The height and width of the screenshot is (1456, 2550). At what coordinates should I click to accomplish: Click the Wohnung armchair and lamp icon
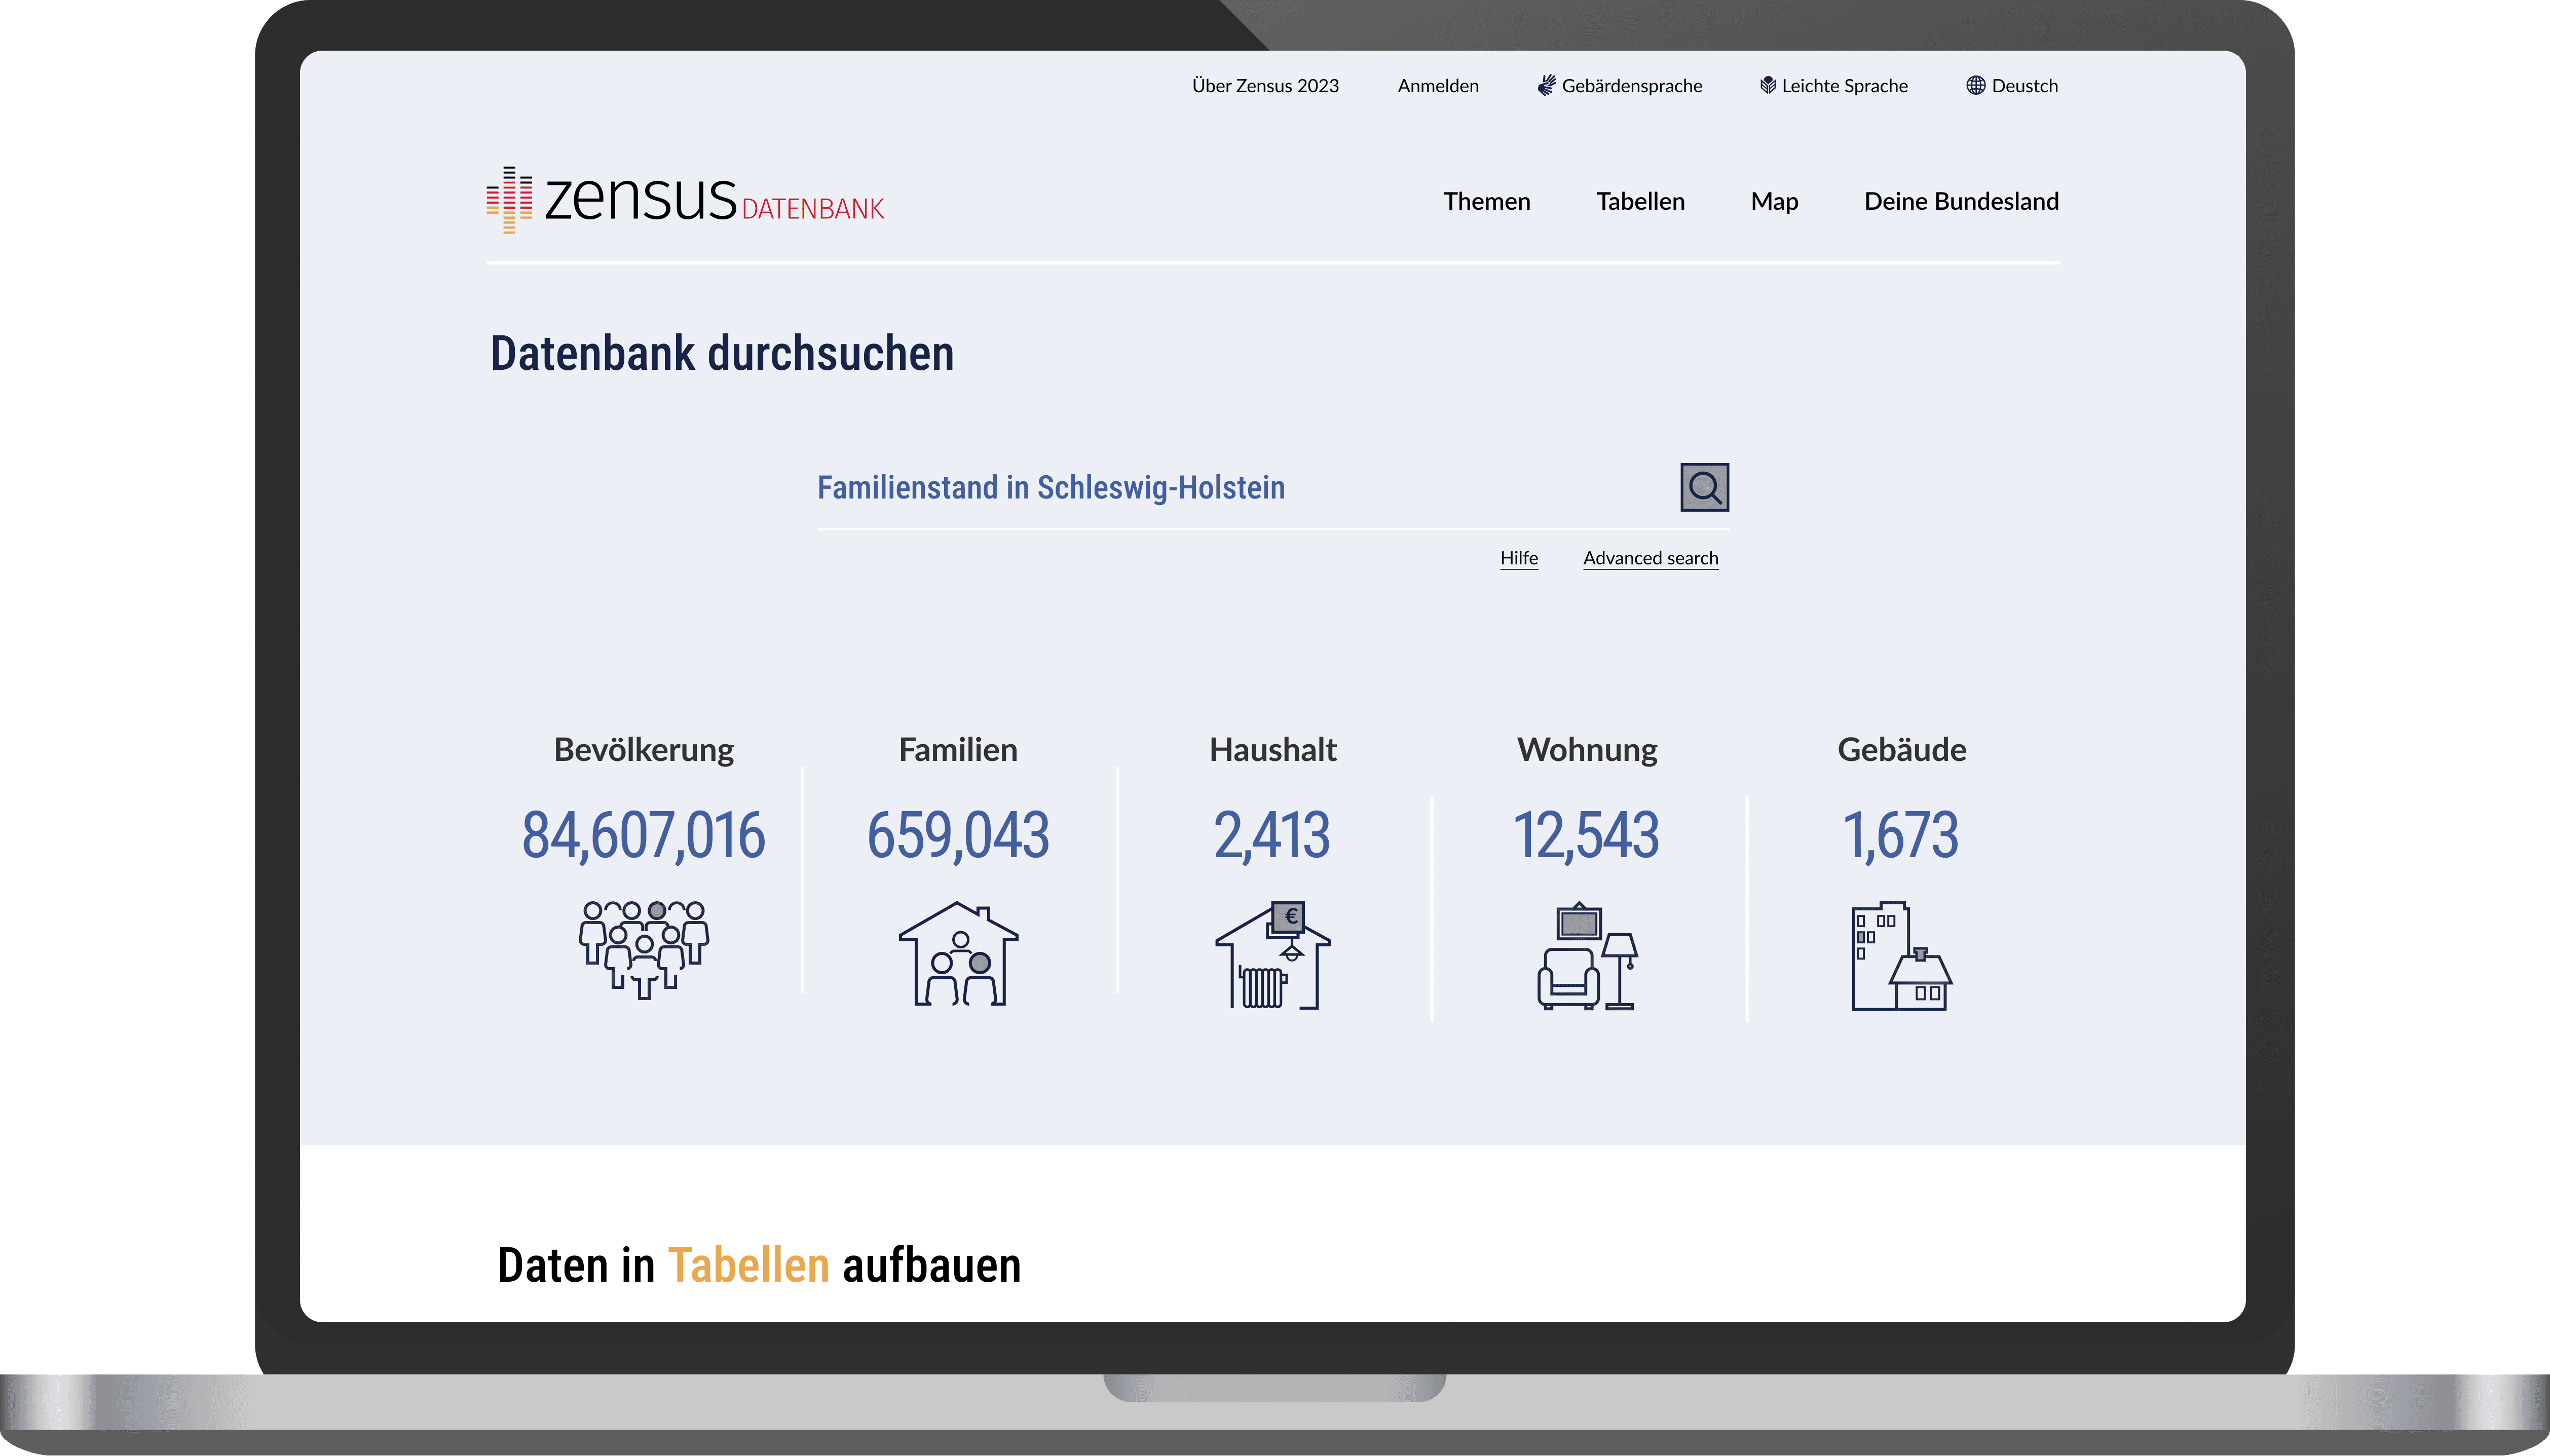[1588, 956]
